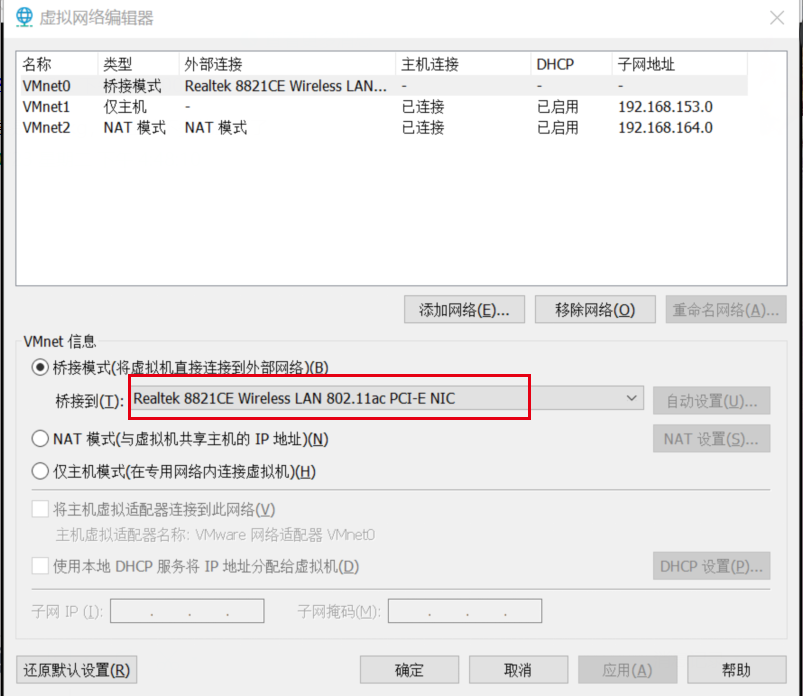Click subnet address 192.168.153.0 cell
The width and height of the screenshot is (803, 696).
665,107
